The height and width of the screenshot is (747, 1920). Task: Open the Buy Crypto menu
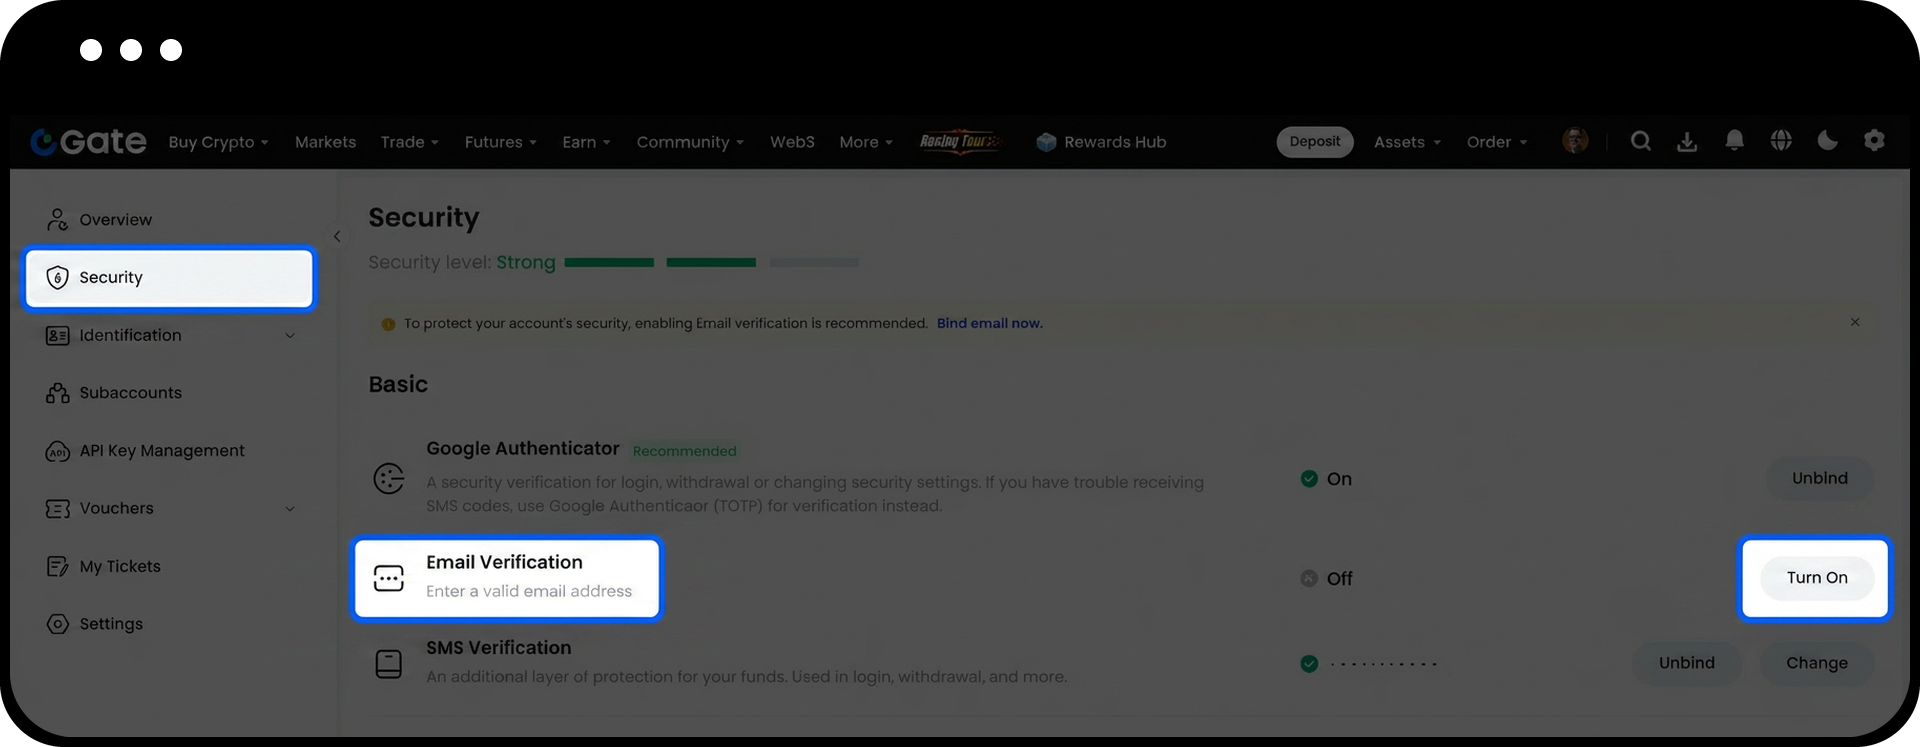point(218,142)
